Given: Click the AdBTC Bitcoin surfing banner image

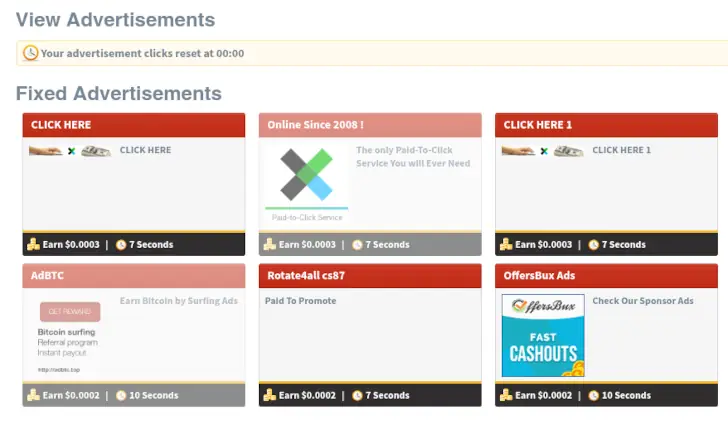Looking at the screenshot, I should [x=70, y=337].
